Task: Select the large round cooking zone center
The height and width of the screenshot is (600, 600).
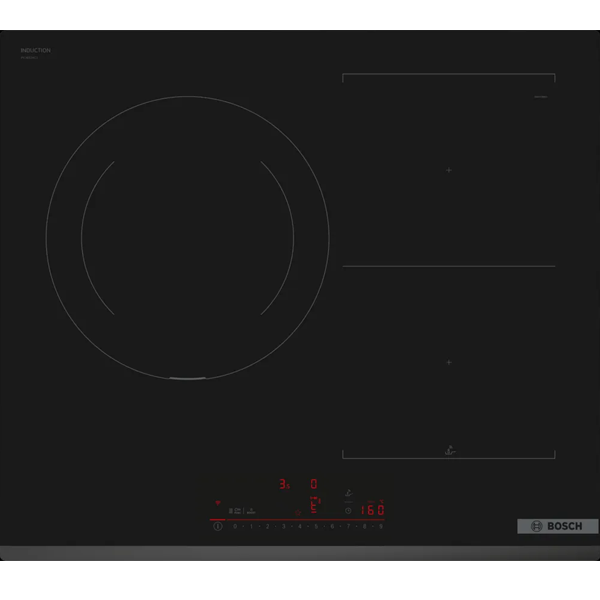Action: pyautogui.click(x=187, y=237)
